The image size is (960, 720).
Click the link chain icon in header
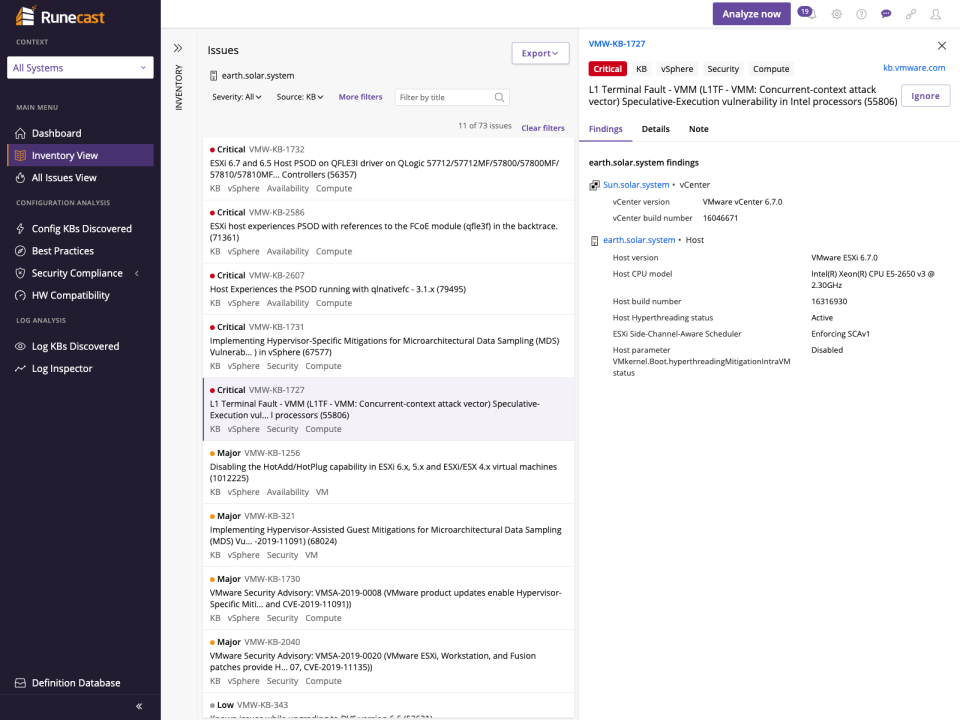[911, 14]
